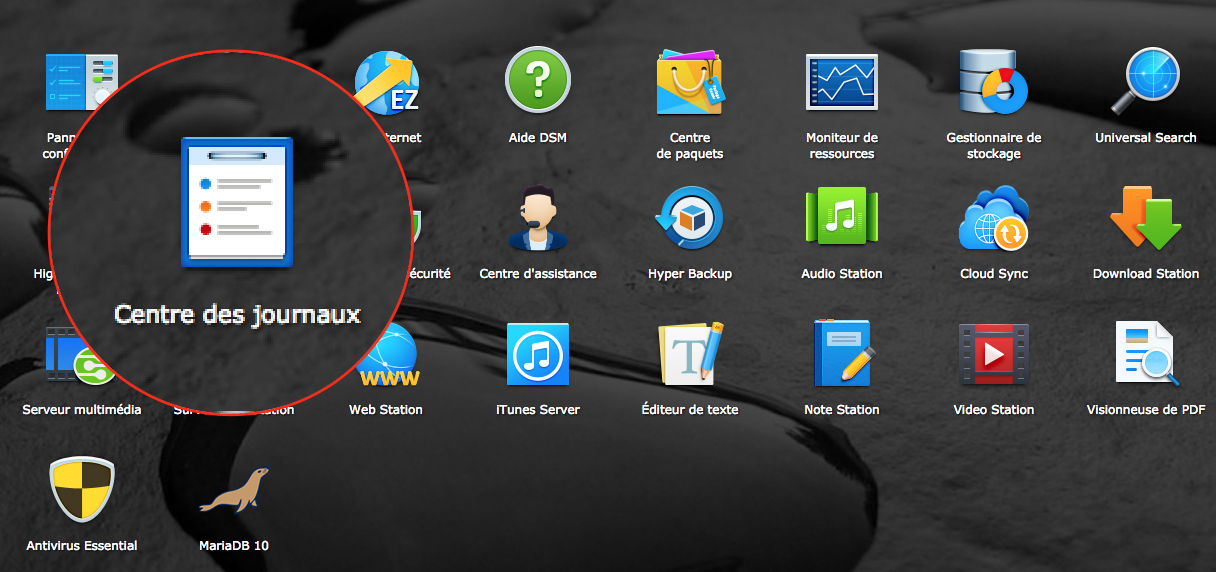Open Centre d'assistance
Image resolution: width=1216 pixels, height=572 pixels.
[537, 219]
